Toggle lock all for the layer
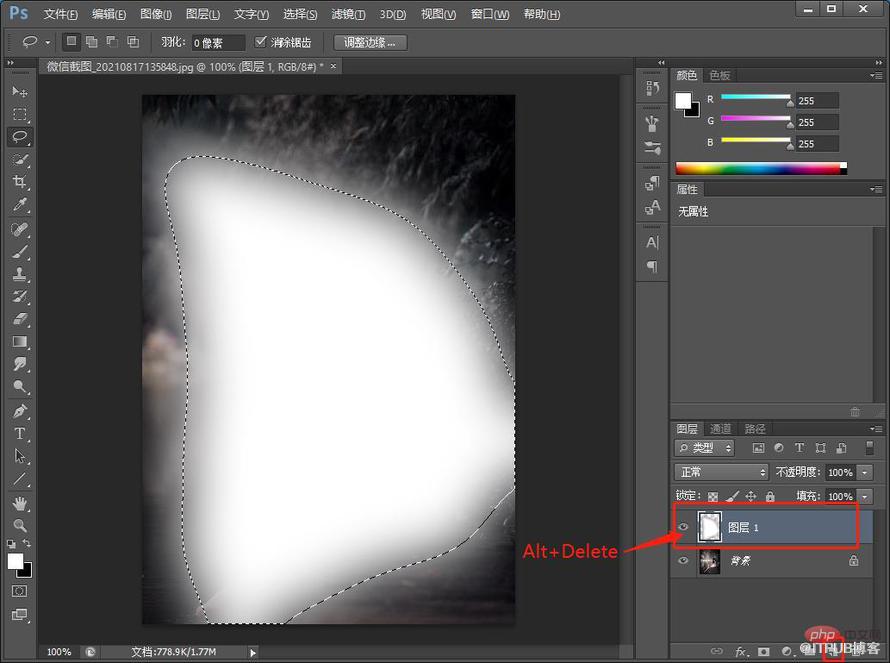This screenshot has width=890, height=663. 770,496
